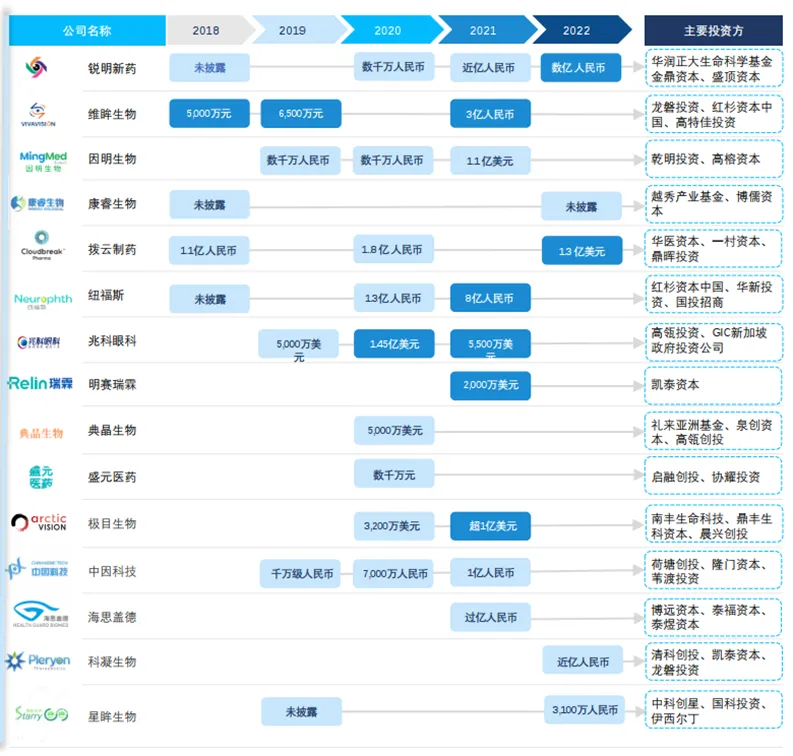Click 星眸生物 3,100万人民币 box
This screenshot has height=756, width=793.
pos(585,709)
